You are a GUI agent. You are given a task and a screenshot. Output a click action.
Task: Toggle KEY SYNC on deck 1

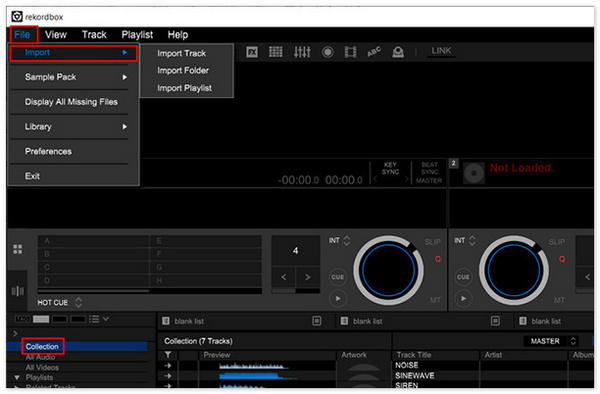coord(390,169)
